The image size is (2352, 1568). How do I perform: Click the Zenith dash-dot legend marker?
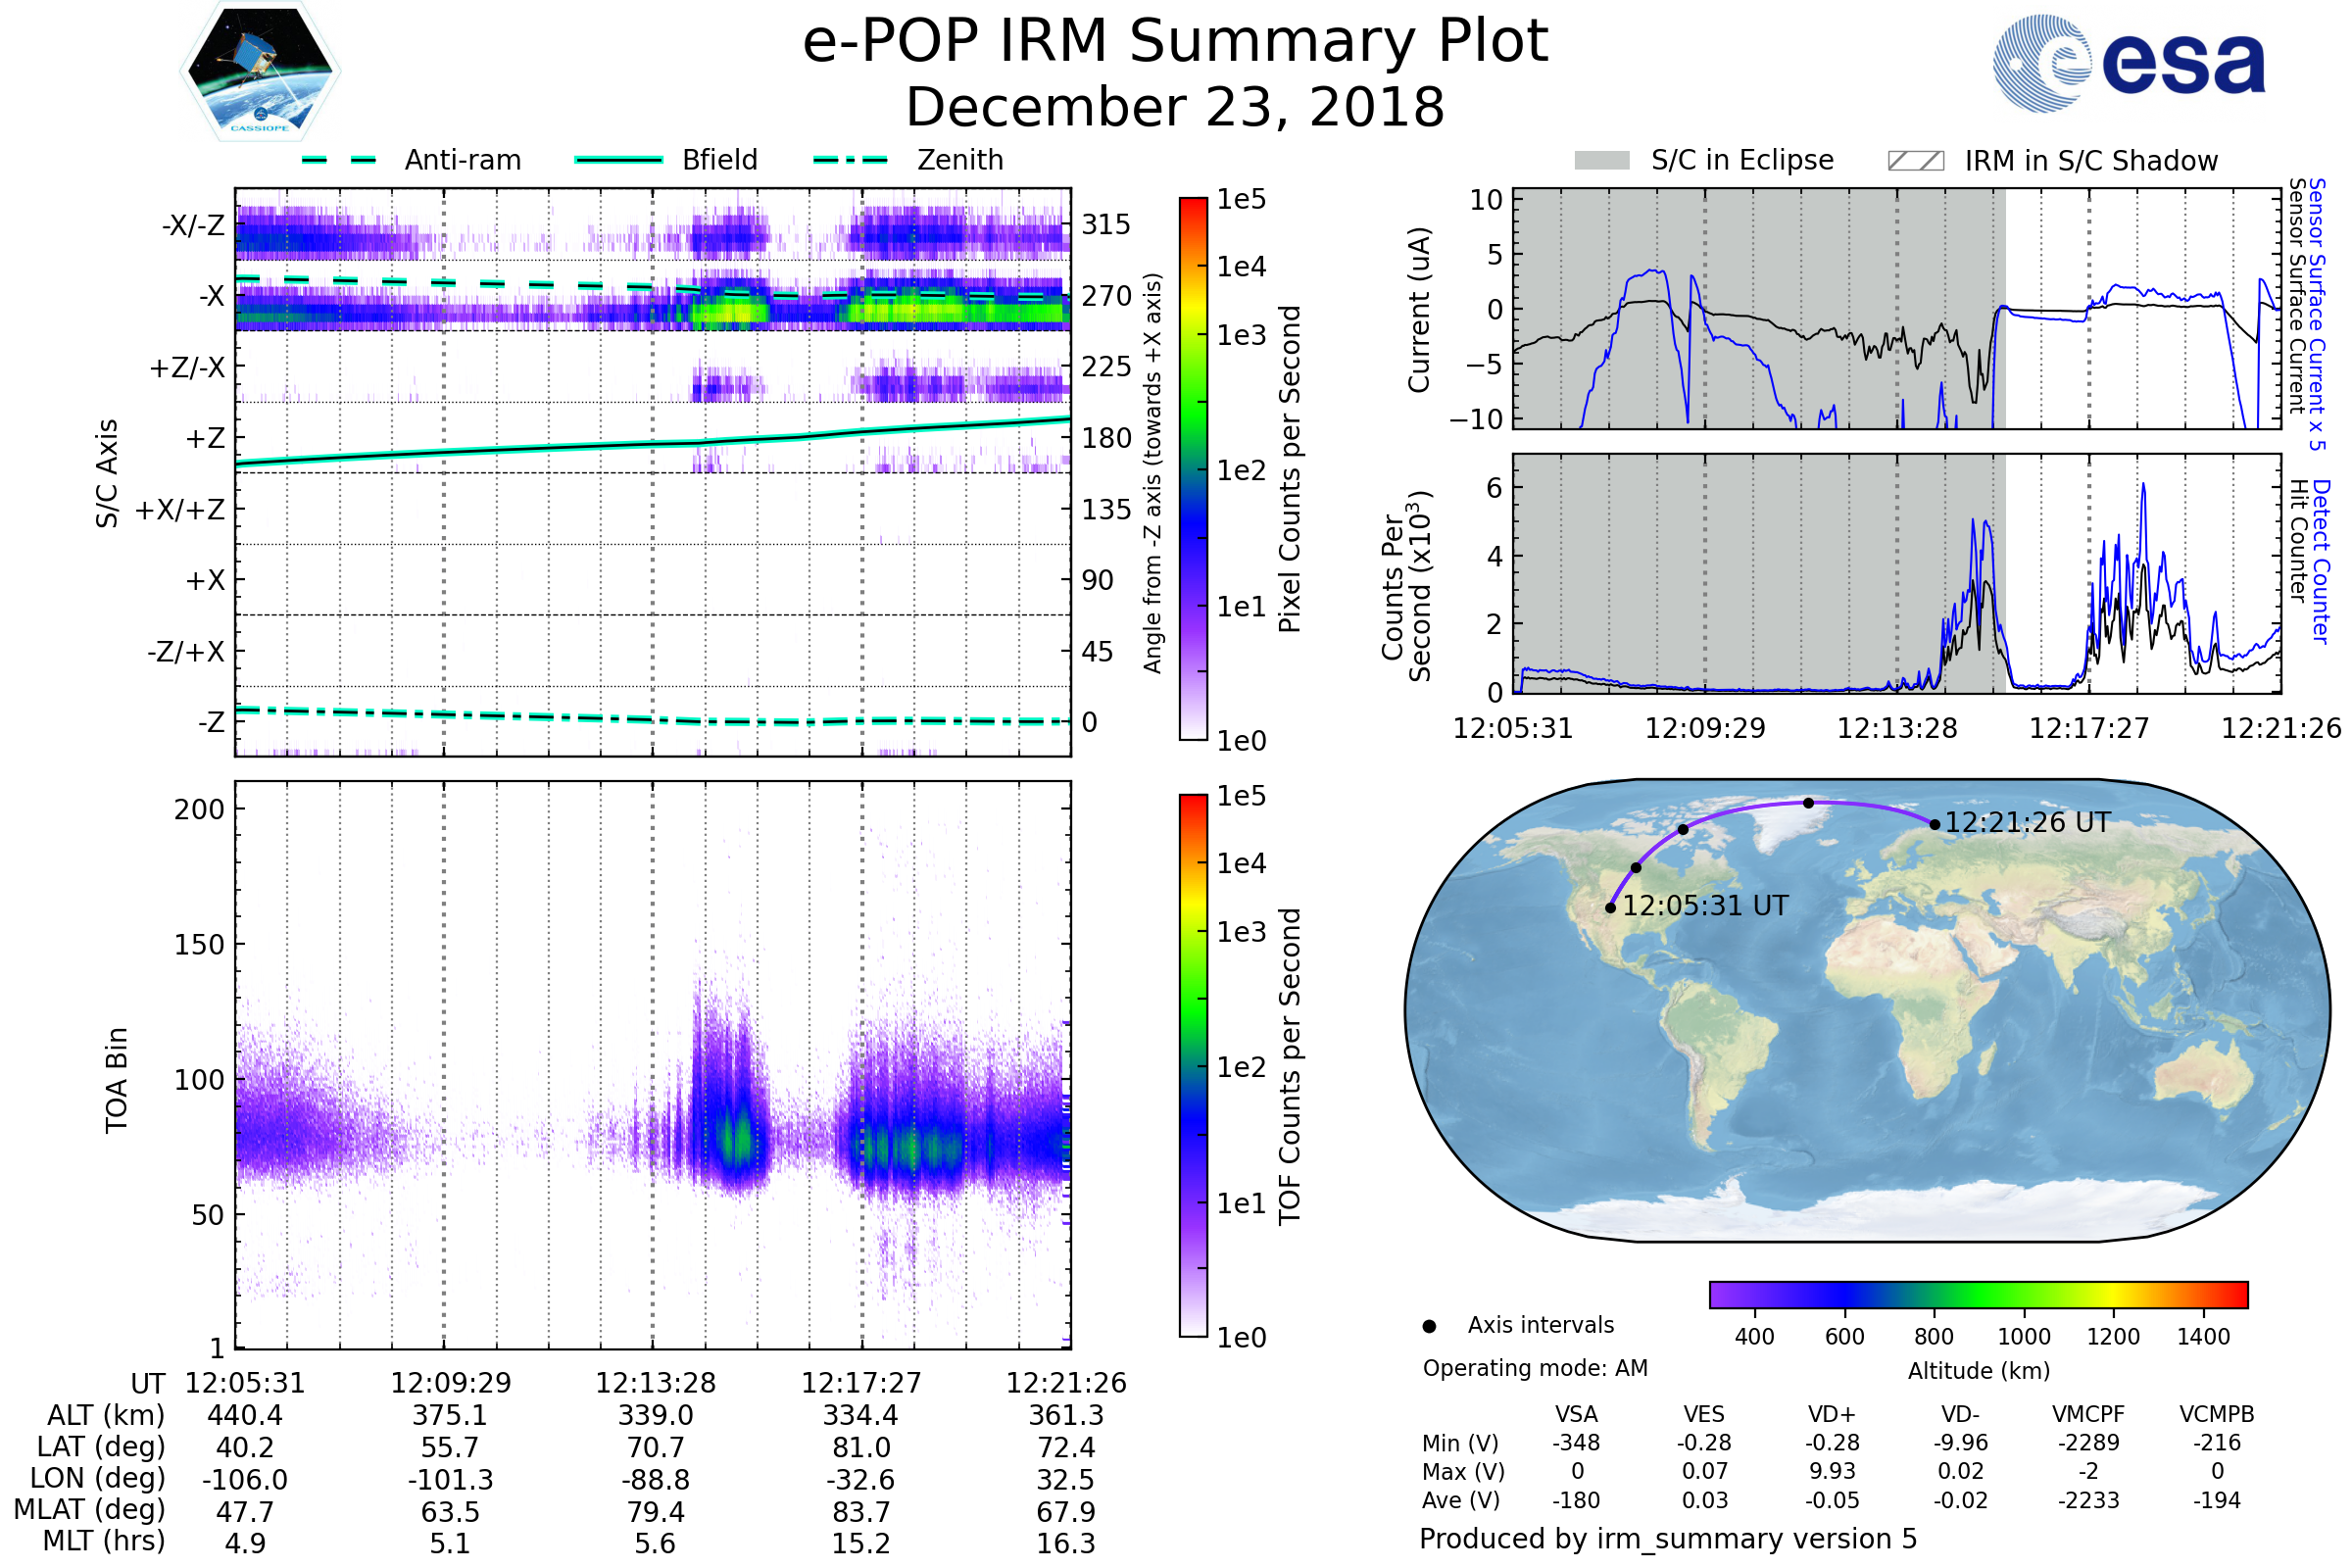850,160
